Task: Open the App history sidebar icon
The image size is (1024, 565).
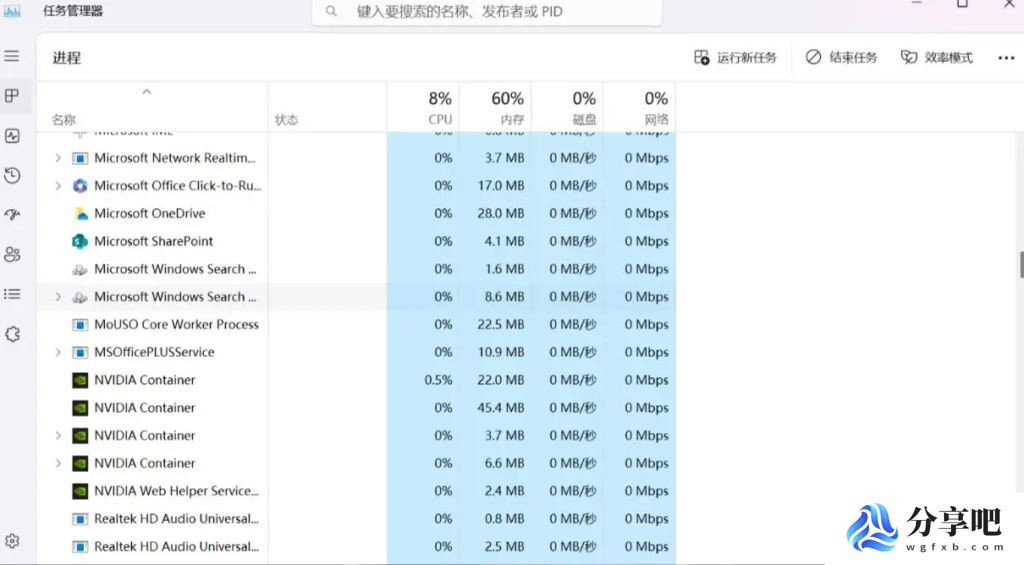Action: (12, 175)
